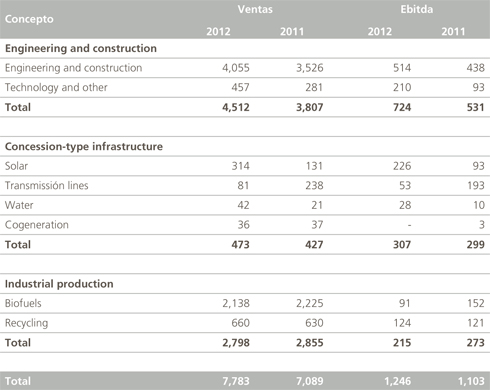
Task: Click the Recycling row label
Action: (26, 323)
